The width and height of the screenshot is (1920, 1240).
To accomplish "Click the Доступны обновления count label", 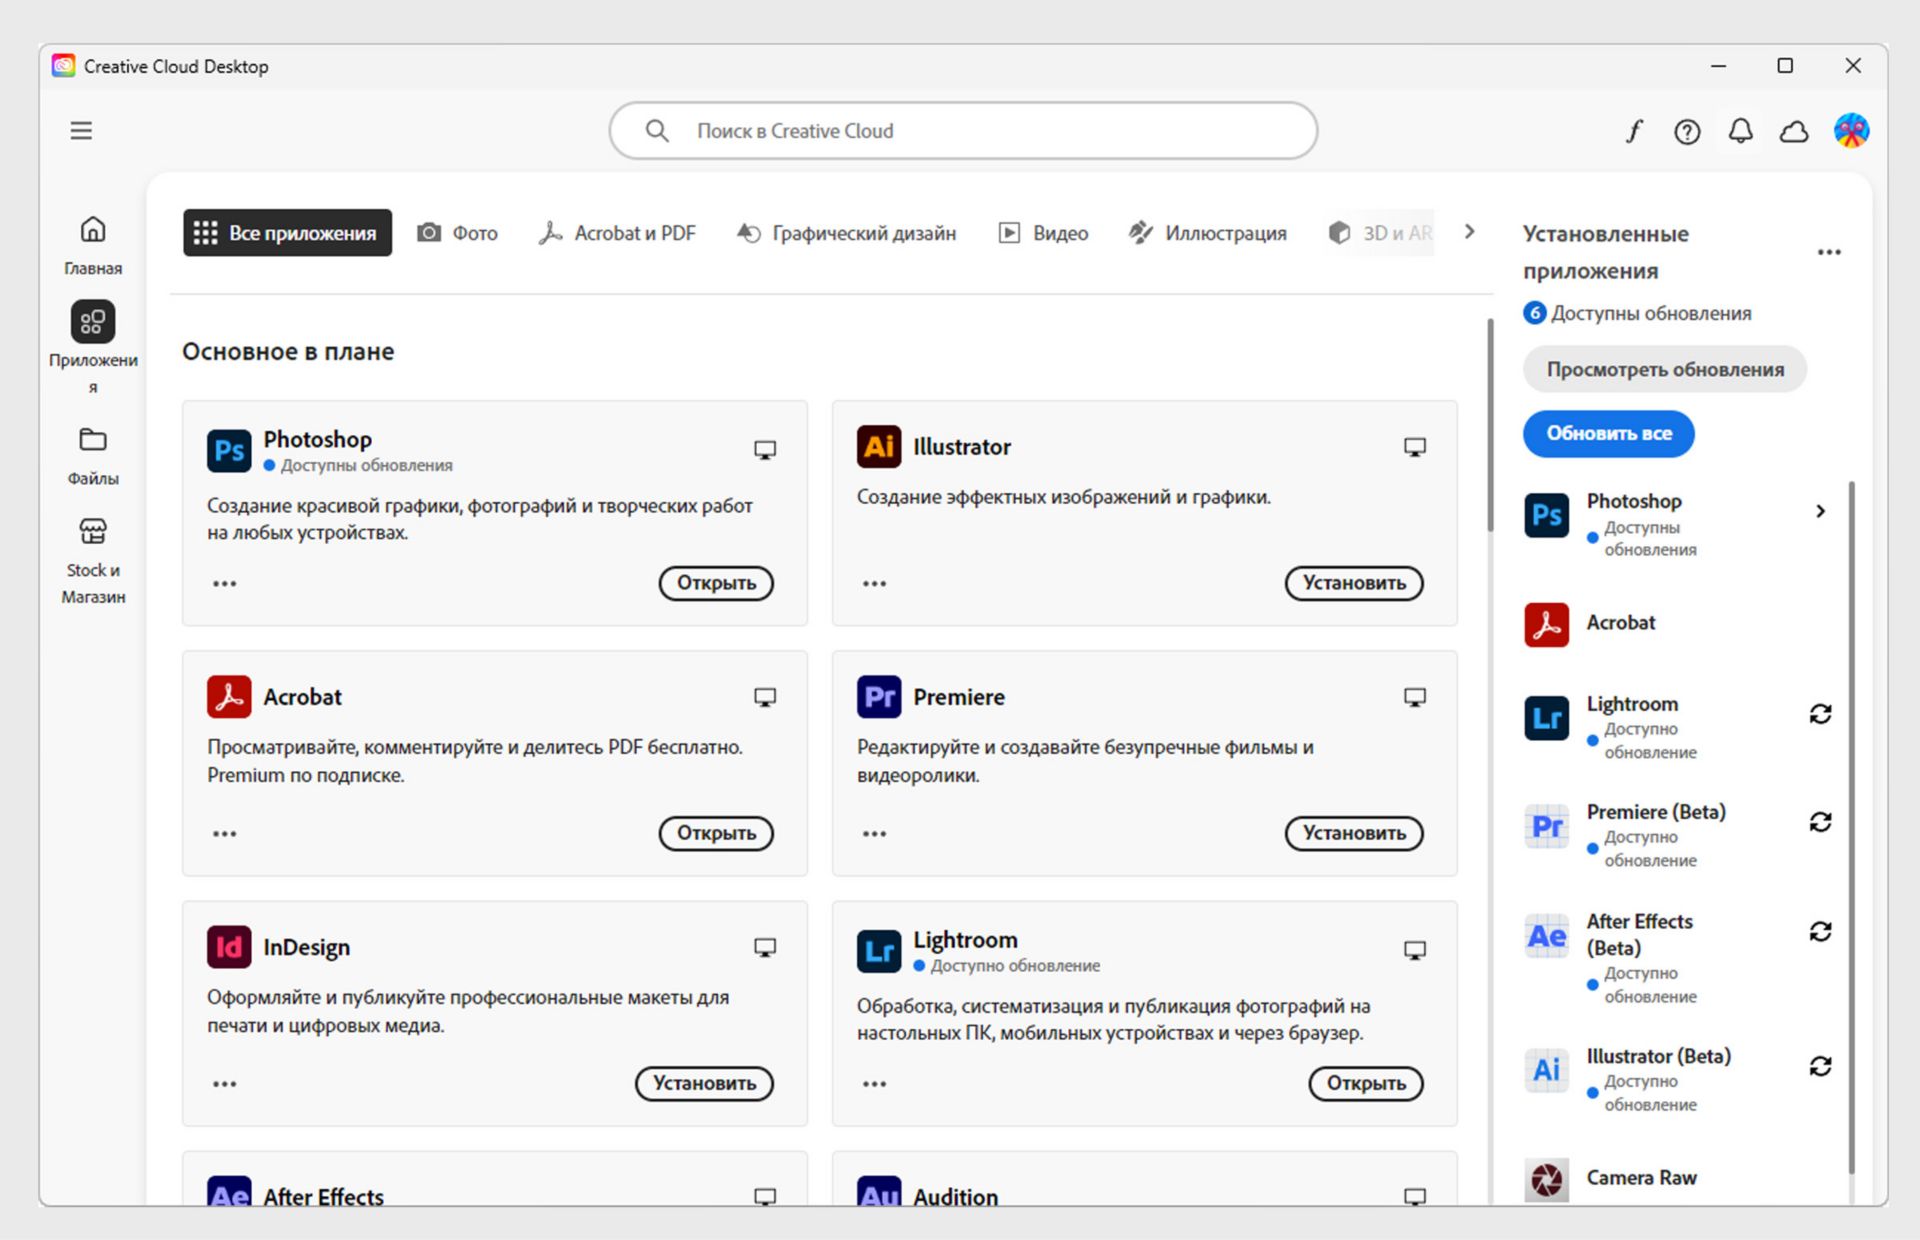I will [x=1637, y=313].
